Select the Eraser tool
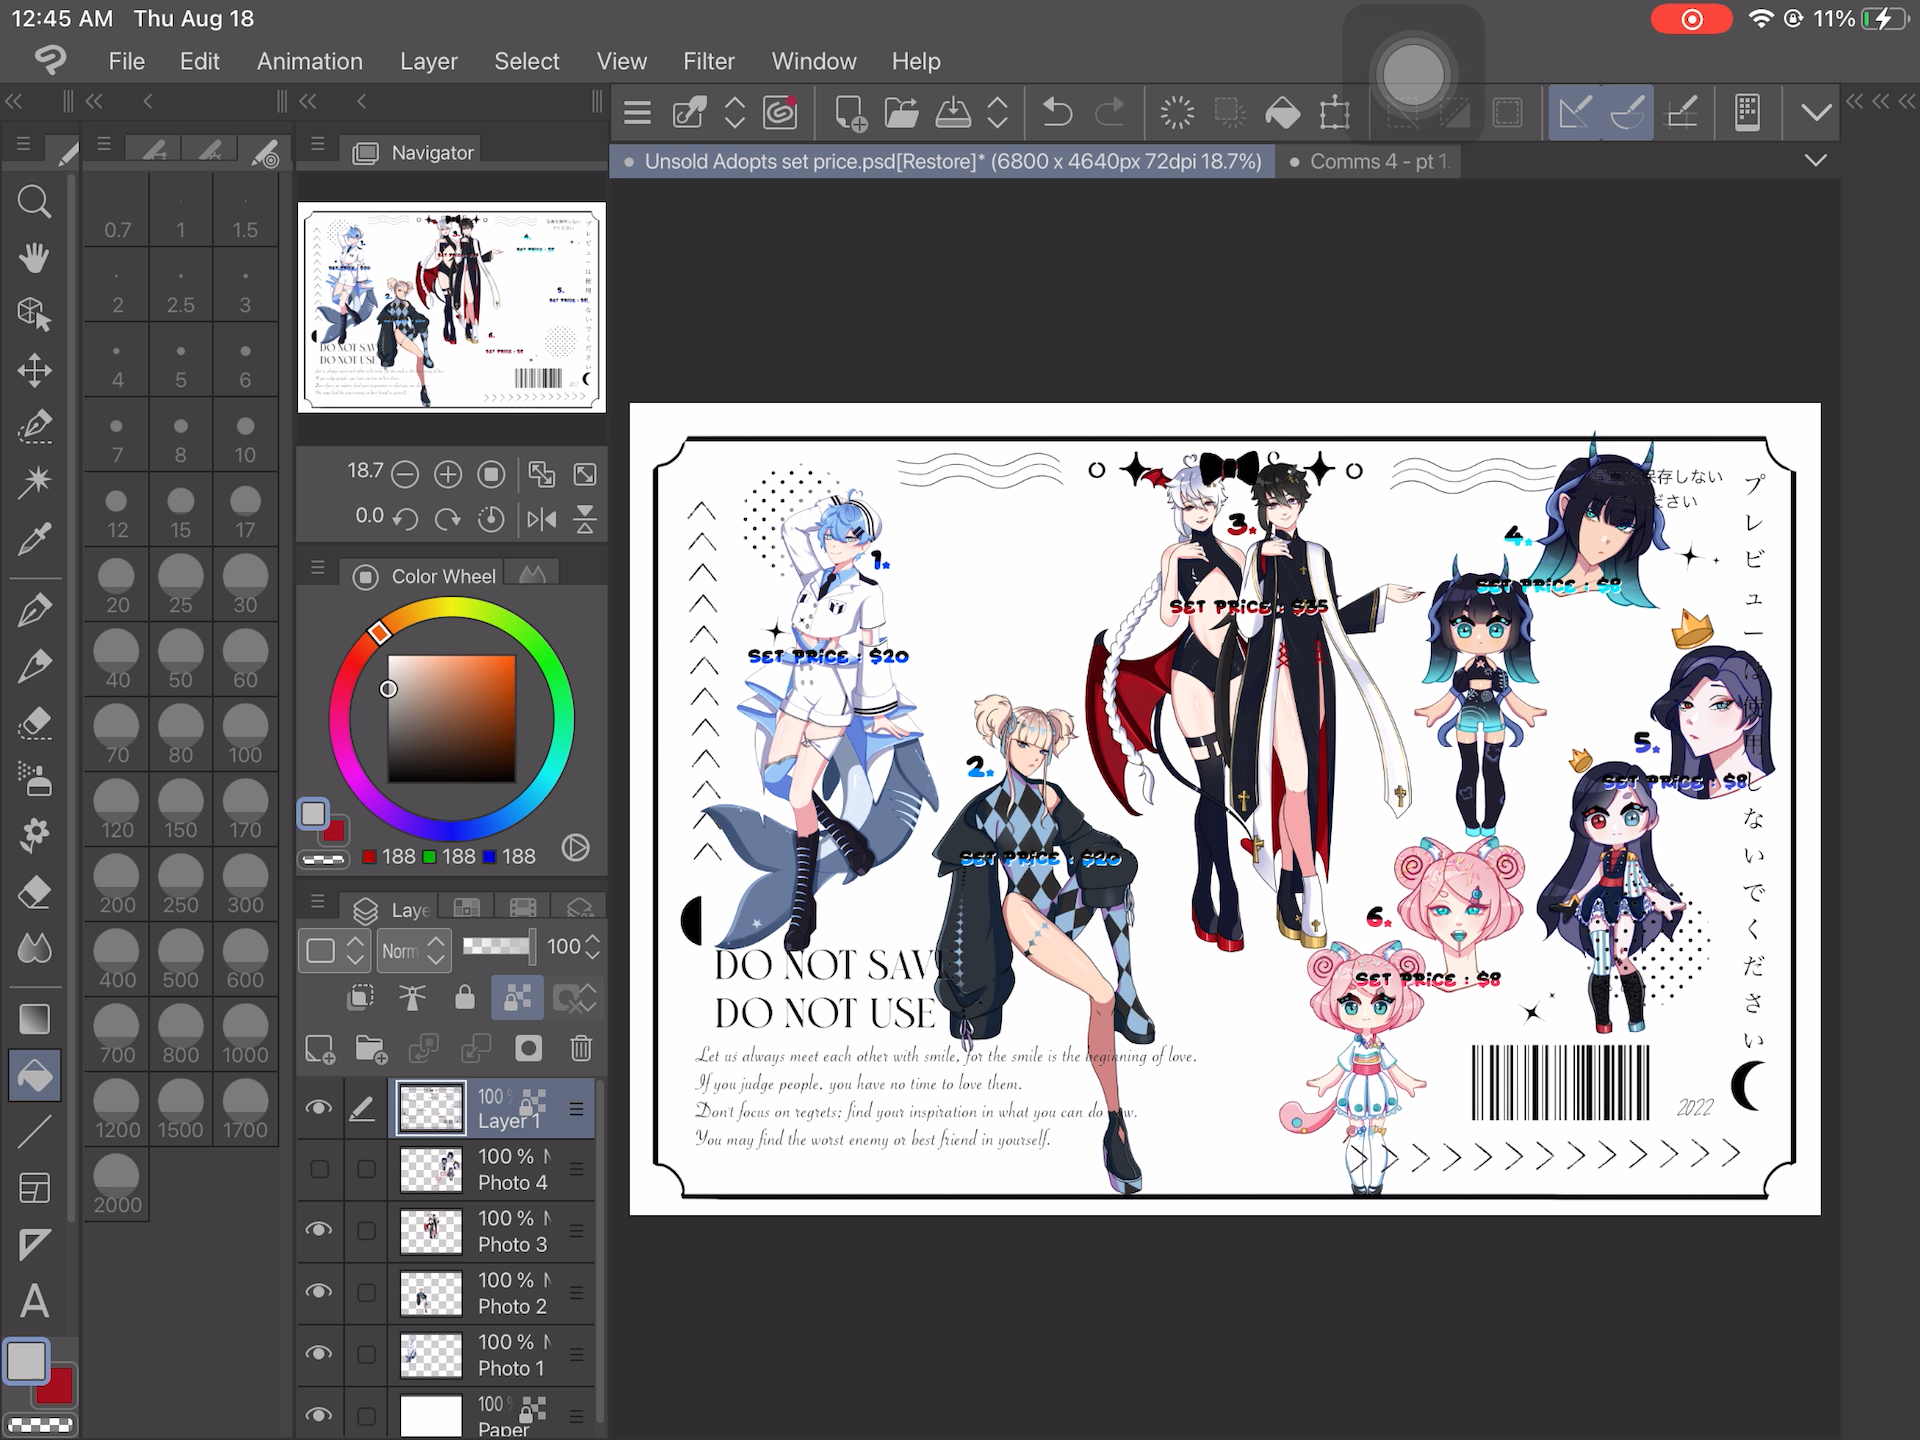This screenshot has width=1920, height=1440. point(34,891)
